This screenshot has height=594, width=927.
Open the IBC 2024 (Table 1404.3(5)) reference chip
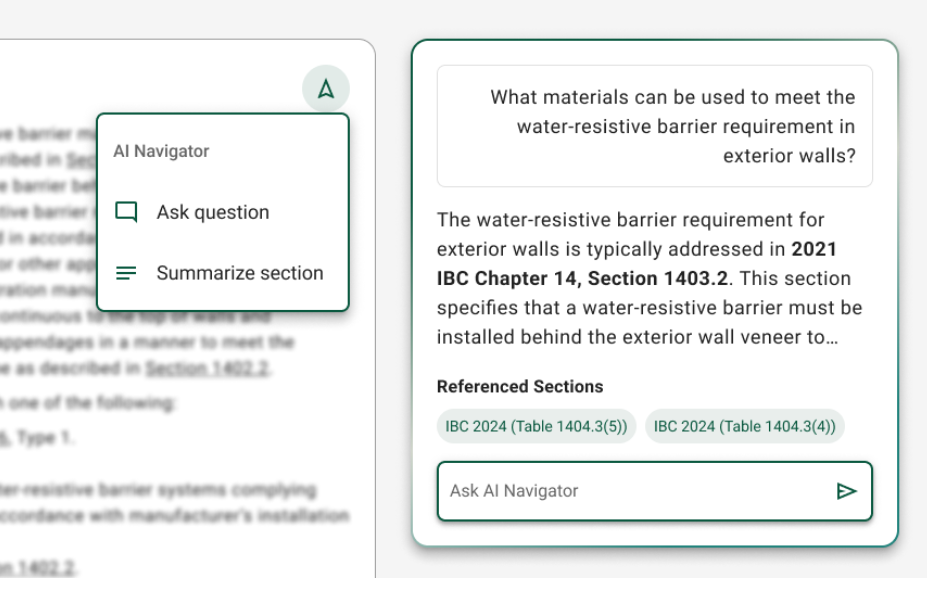536,426
